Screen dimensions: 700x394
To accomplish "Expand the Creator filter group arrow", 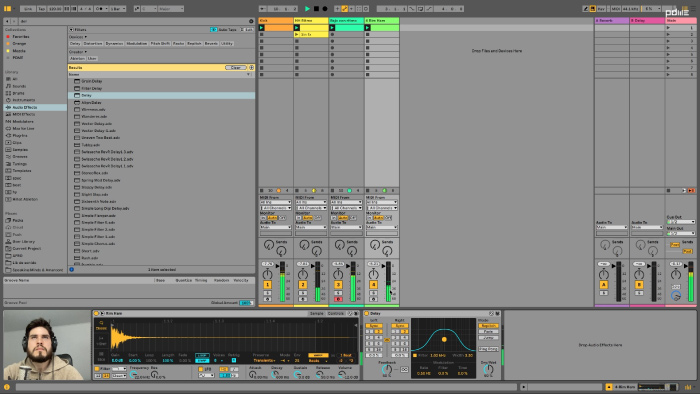I will (x=85, y=52).
